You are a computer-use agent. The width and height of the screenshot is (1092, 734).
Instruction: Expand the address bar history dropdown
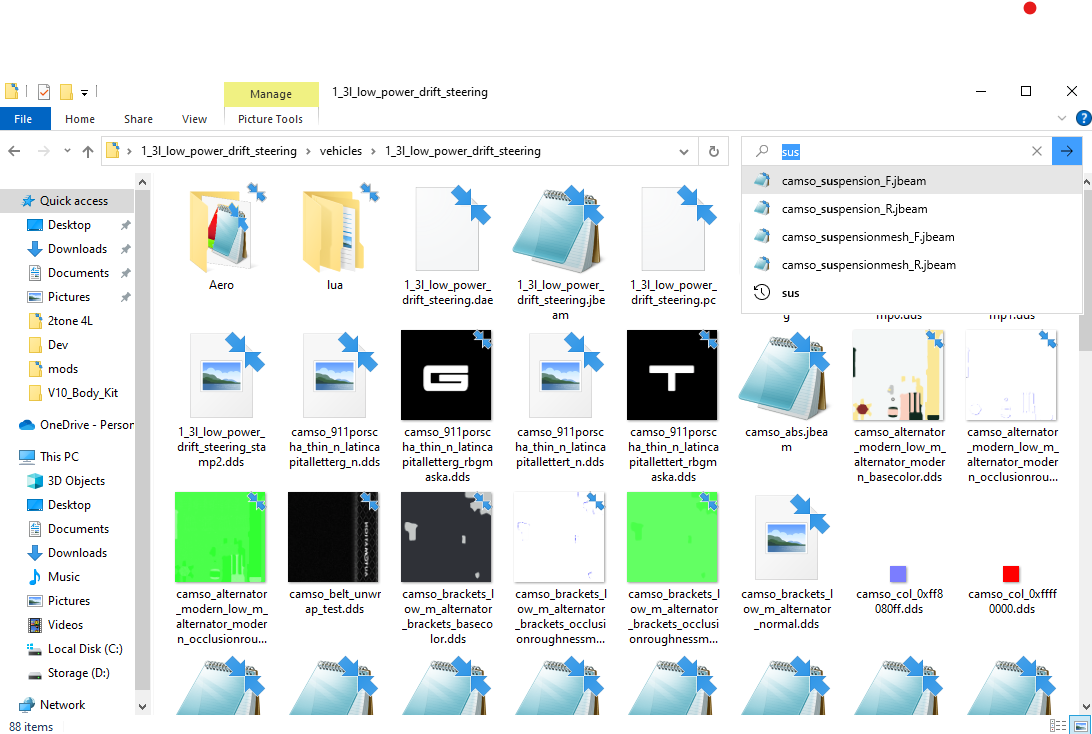(683, 151)
